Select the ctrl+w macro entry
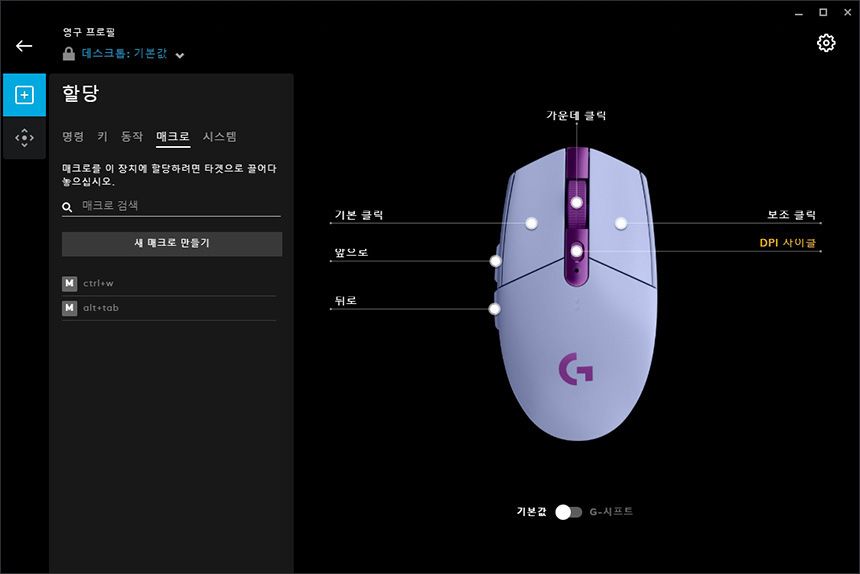The height and width of the screenshot is (574, 860). click(169, 283)
